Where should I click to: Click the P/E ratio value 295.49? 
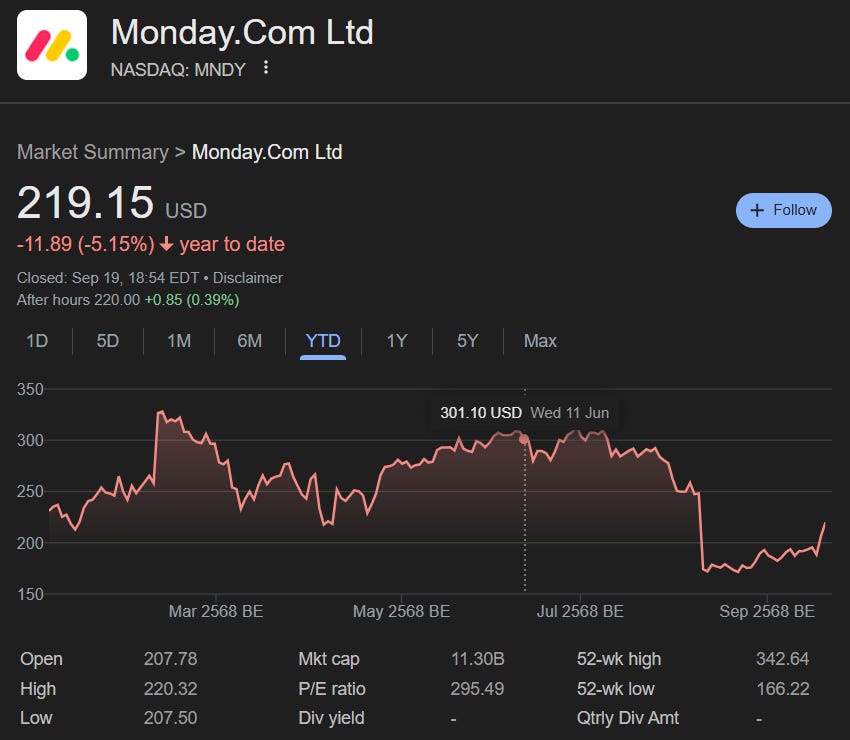pos(477,689)
